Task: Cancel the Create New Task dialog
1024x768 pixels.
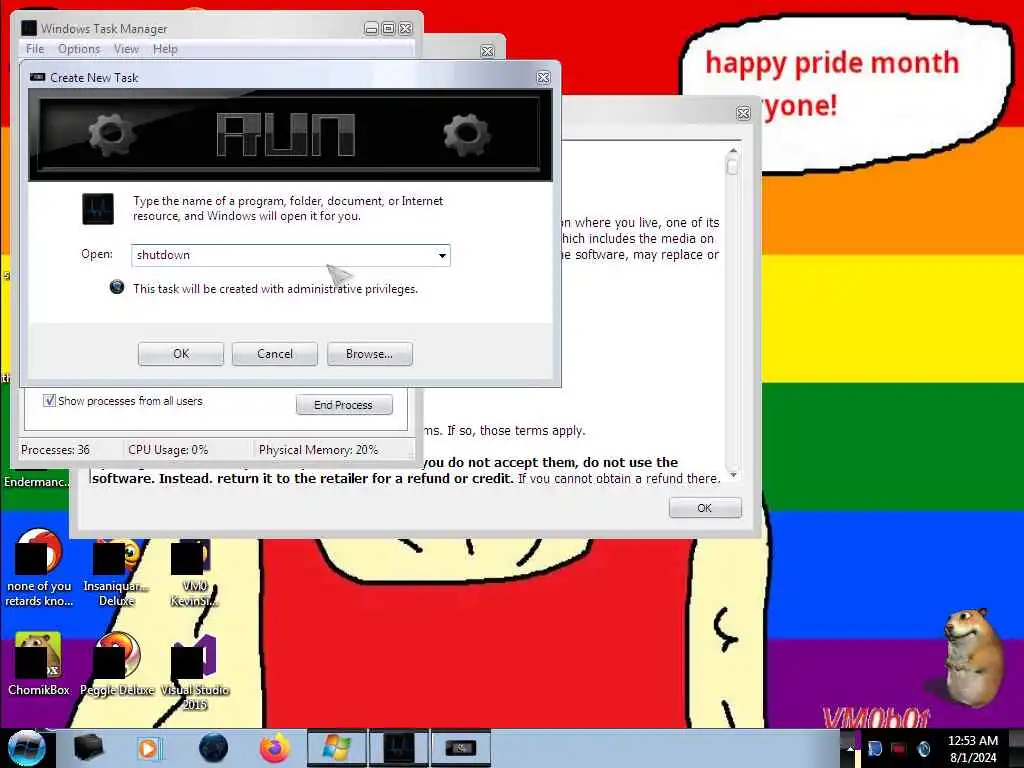Action: [x=275, y=354]
